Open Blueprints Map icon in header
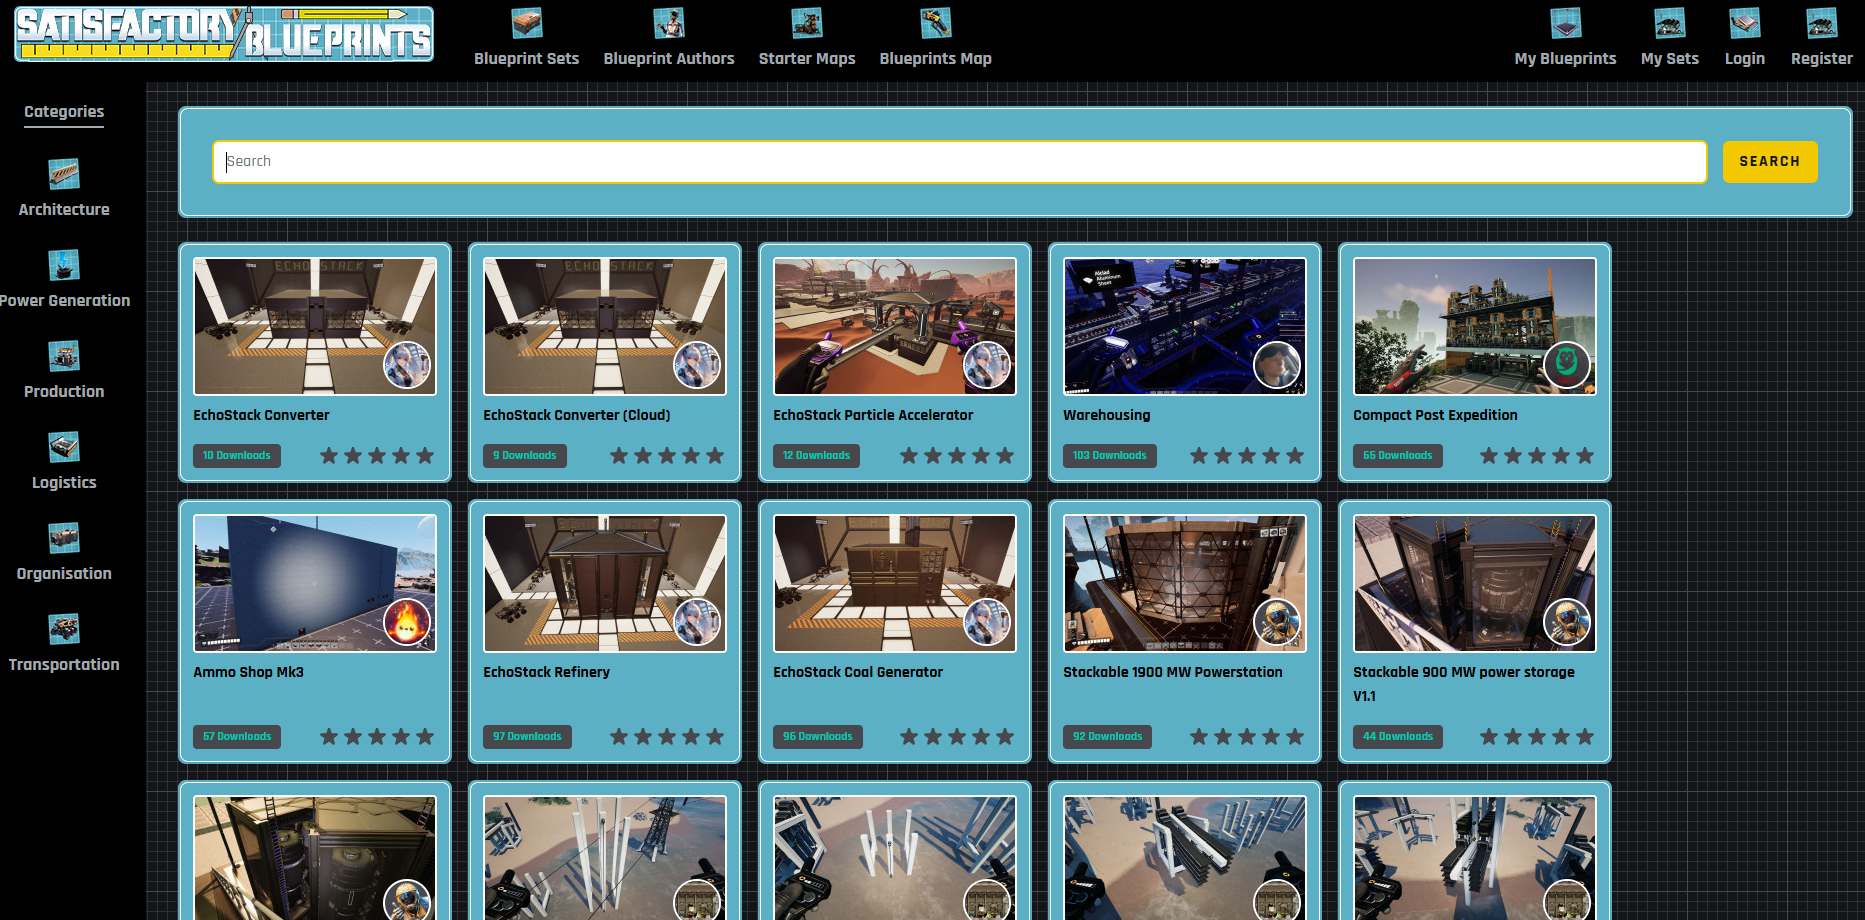 [x=936, y=23]
